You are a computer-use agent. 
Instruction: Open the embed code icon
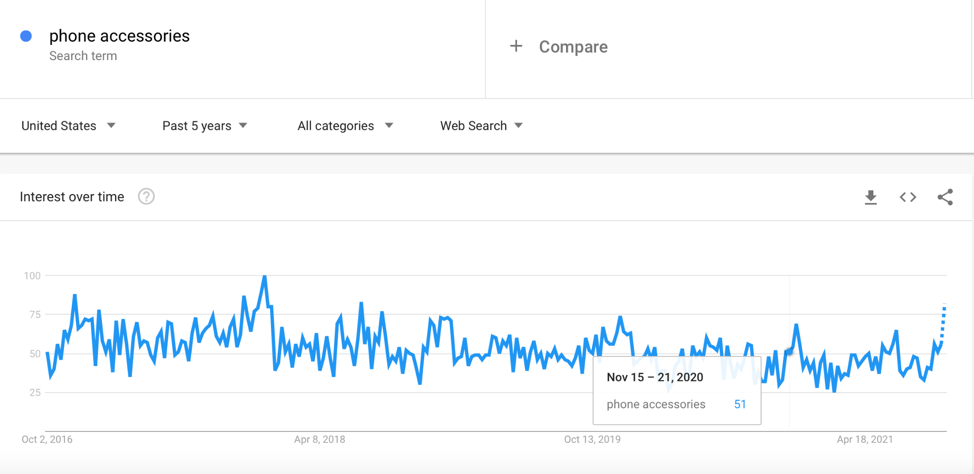(x=908, y=198)
